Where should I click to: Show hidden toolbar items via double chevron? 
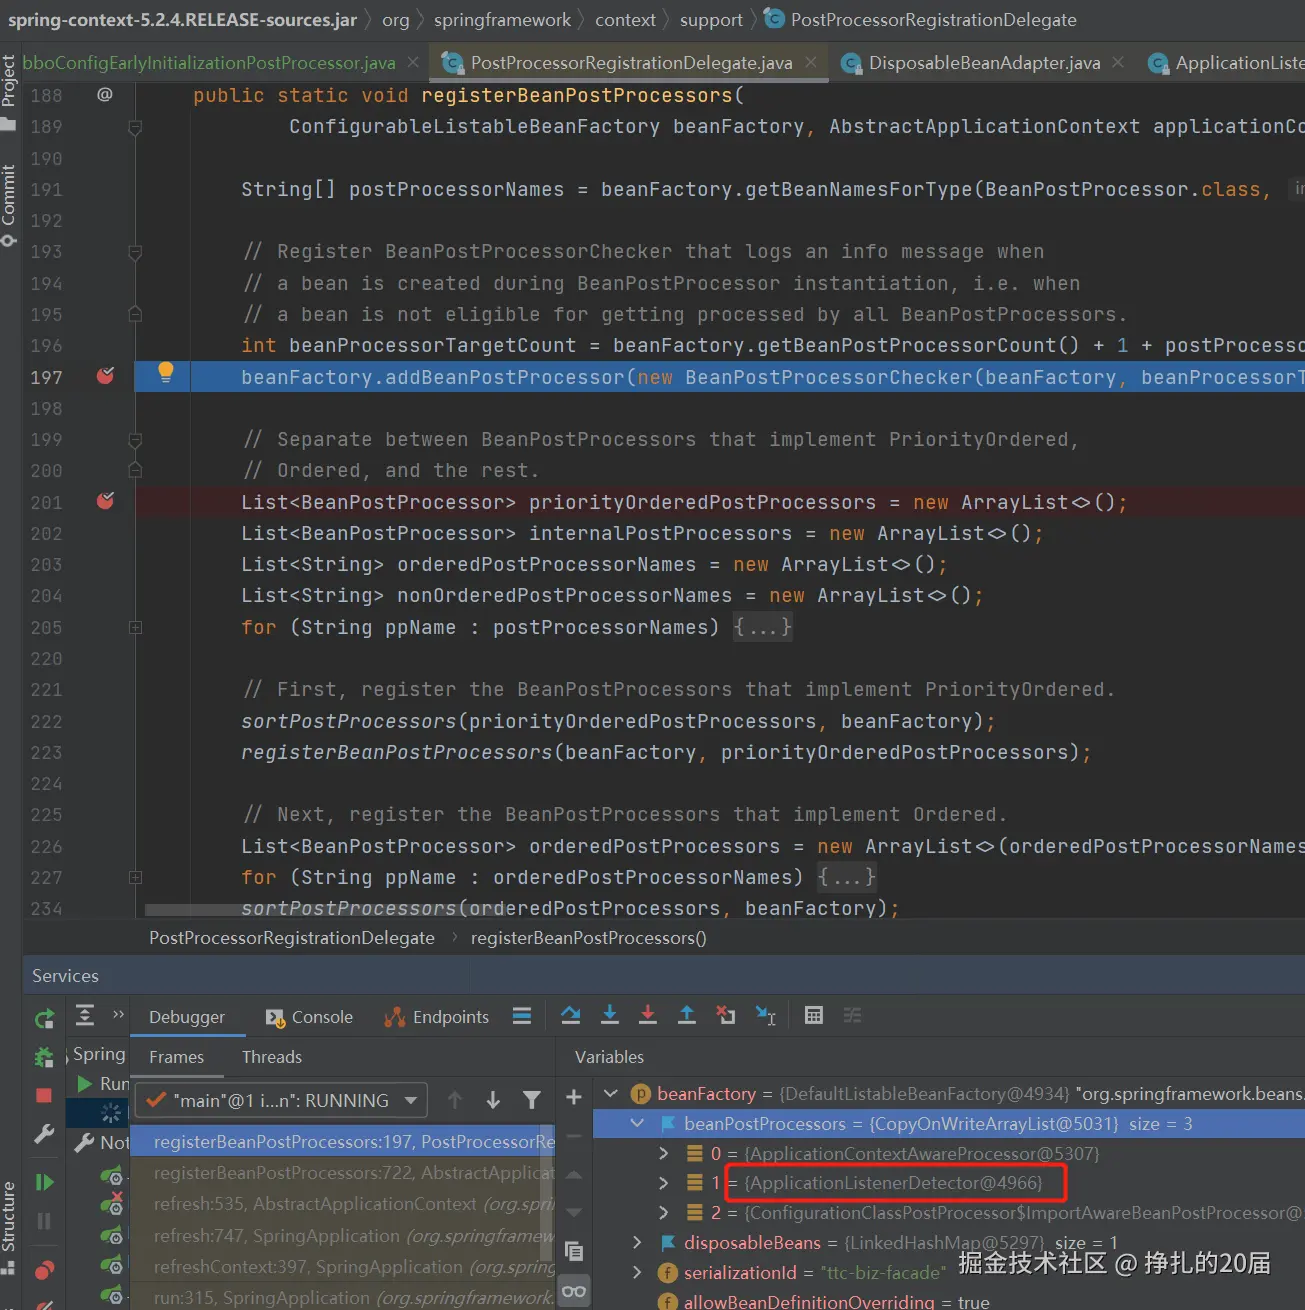[x=118, y=1015]
